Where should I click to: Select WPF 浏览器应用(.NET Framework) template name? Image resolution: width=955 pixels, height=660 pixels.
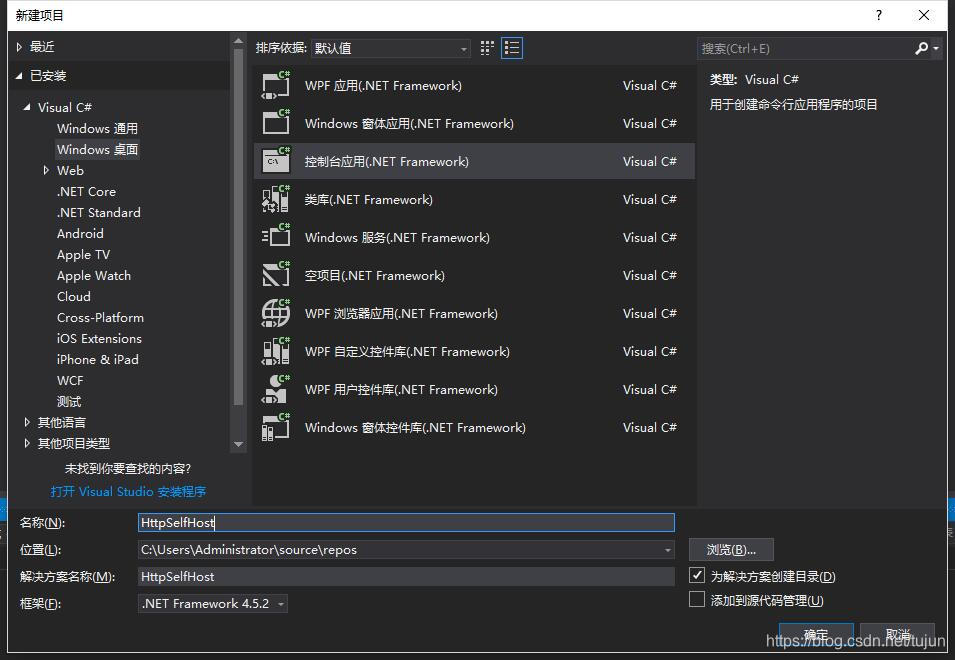coord(401,314)
